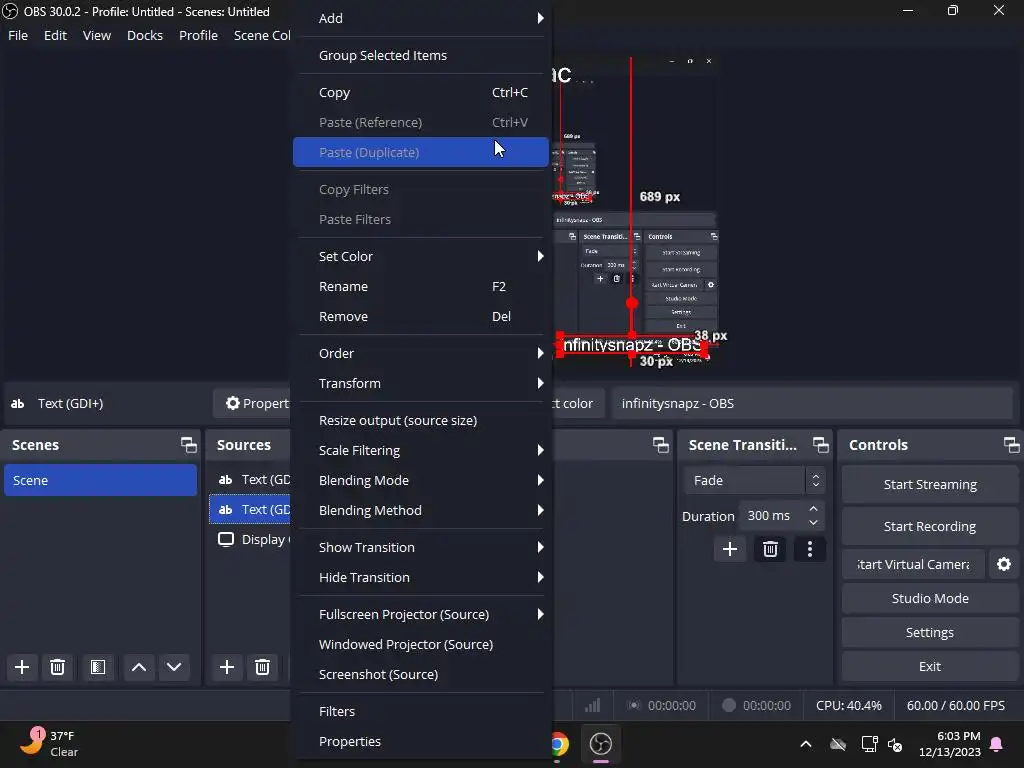
Task: Increase transition duration value
Action: pyautogui.click(x=813, y=509)
